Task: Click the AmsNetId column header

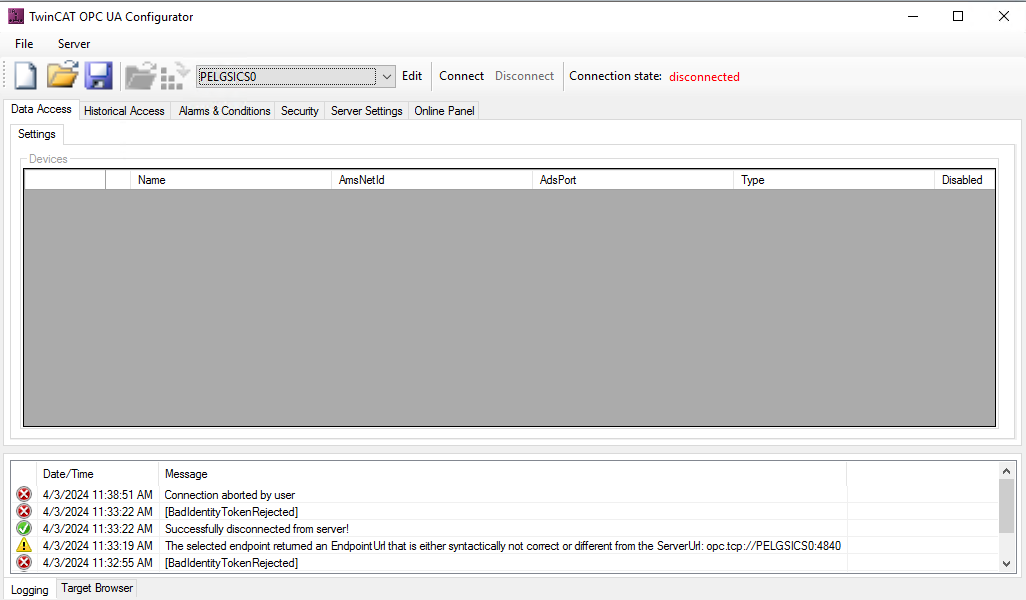Action: click(362, 180)
